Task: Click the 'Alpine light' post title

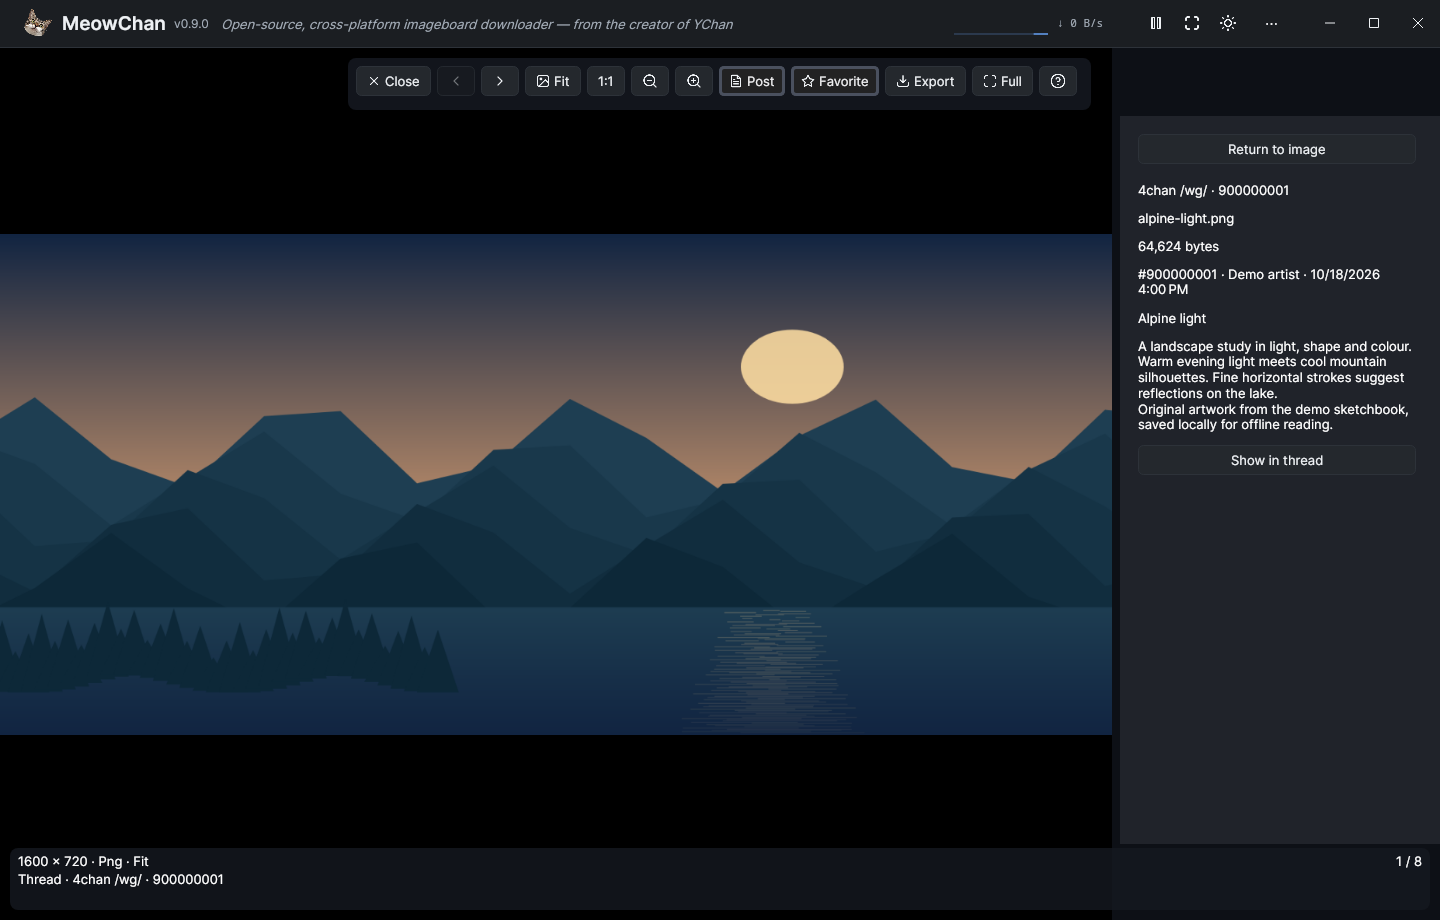Action: click(x=1172, y=318)
